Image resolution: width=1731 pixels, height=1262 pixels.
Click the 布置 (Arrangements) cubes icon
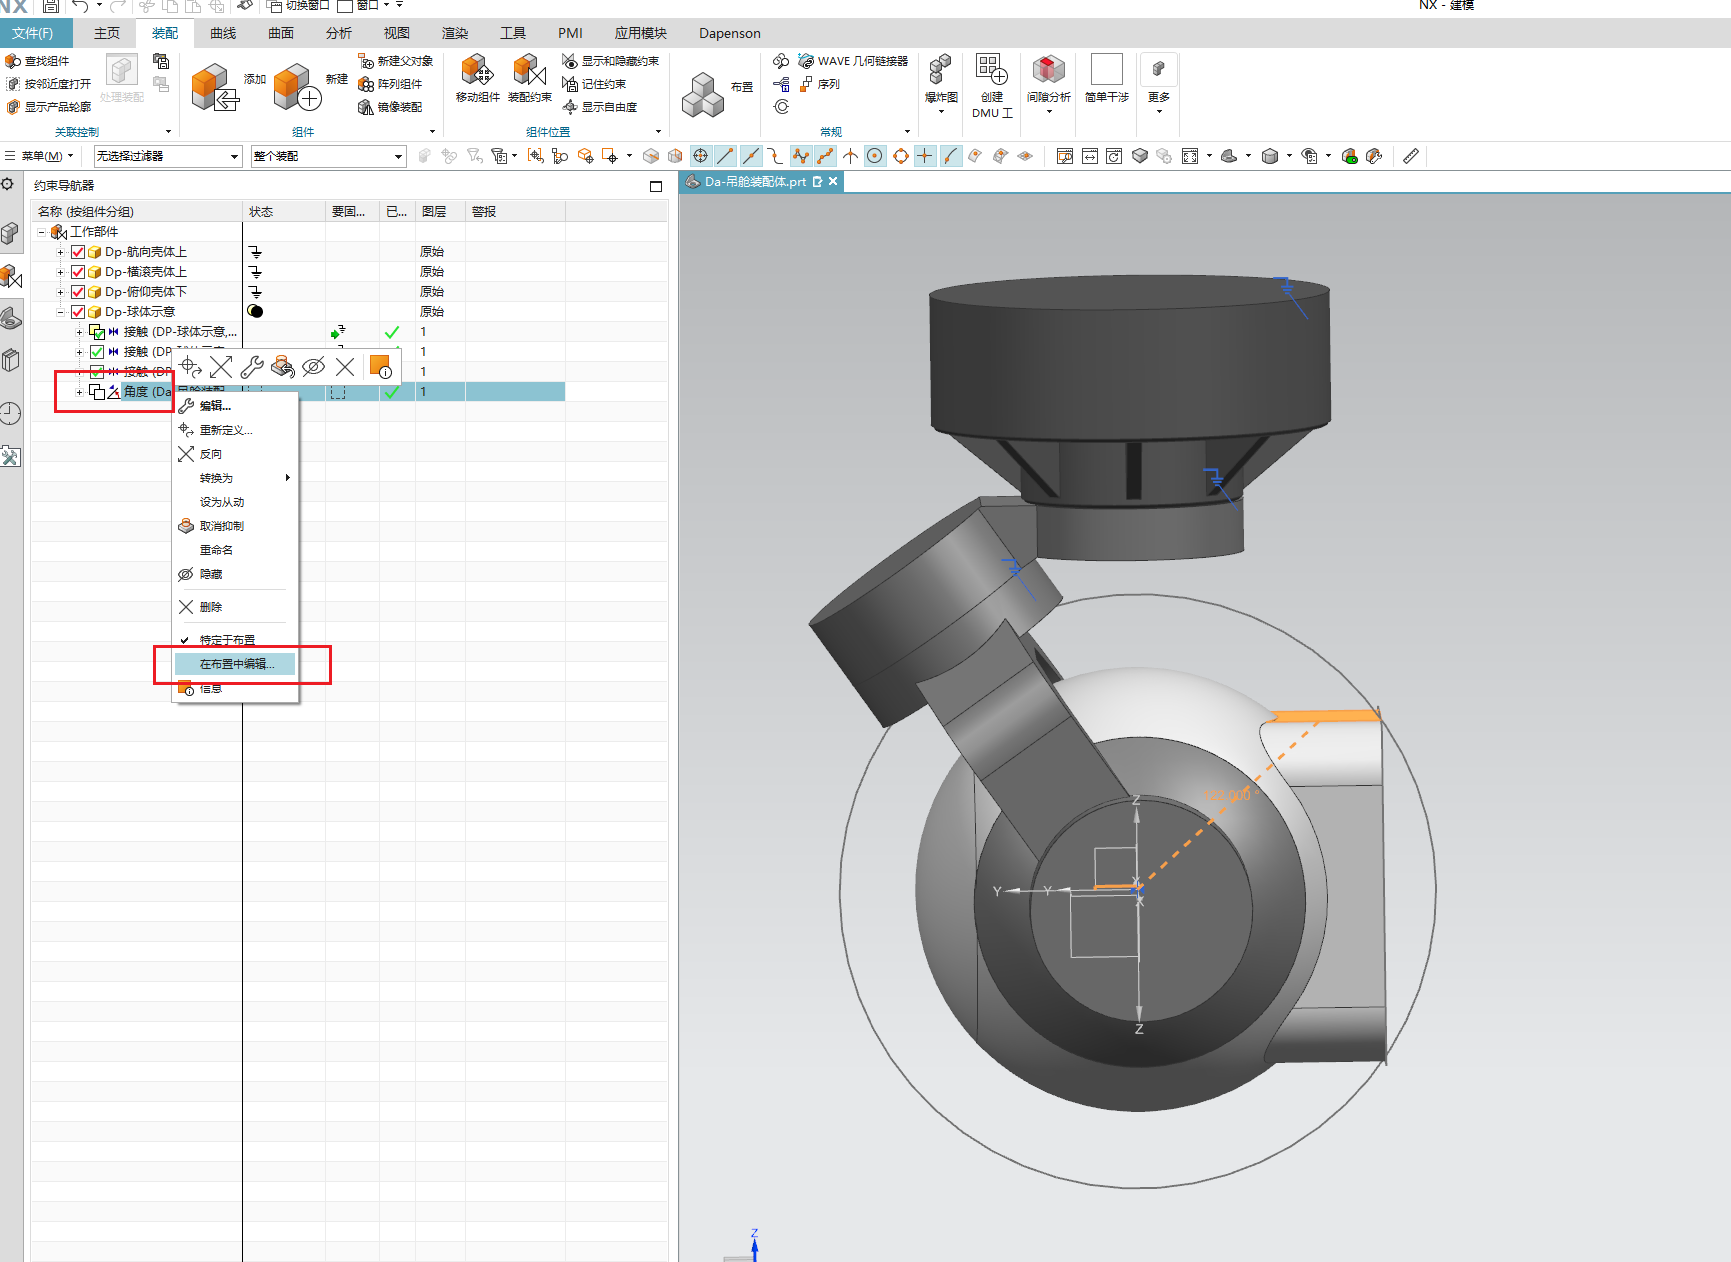point(703,94)
